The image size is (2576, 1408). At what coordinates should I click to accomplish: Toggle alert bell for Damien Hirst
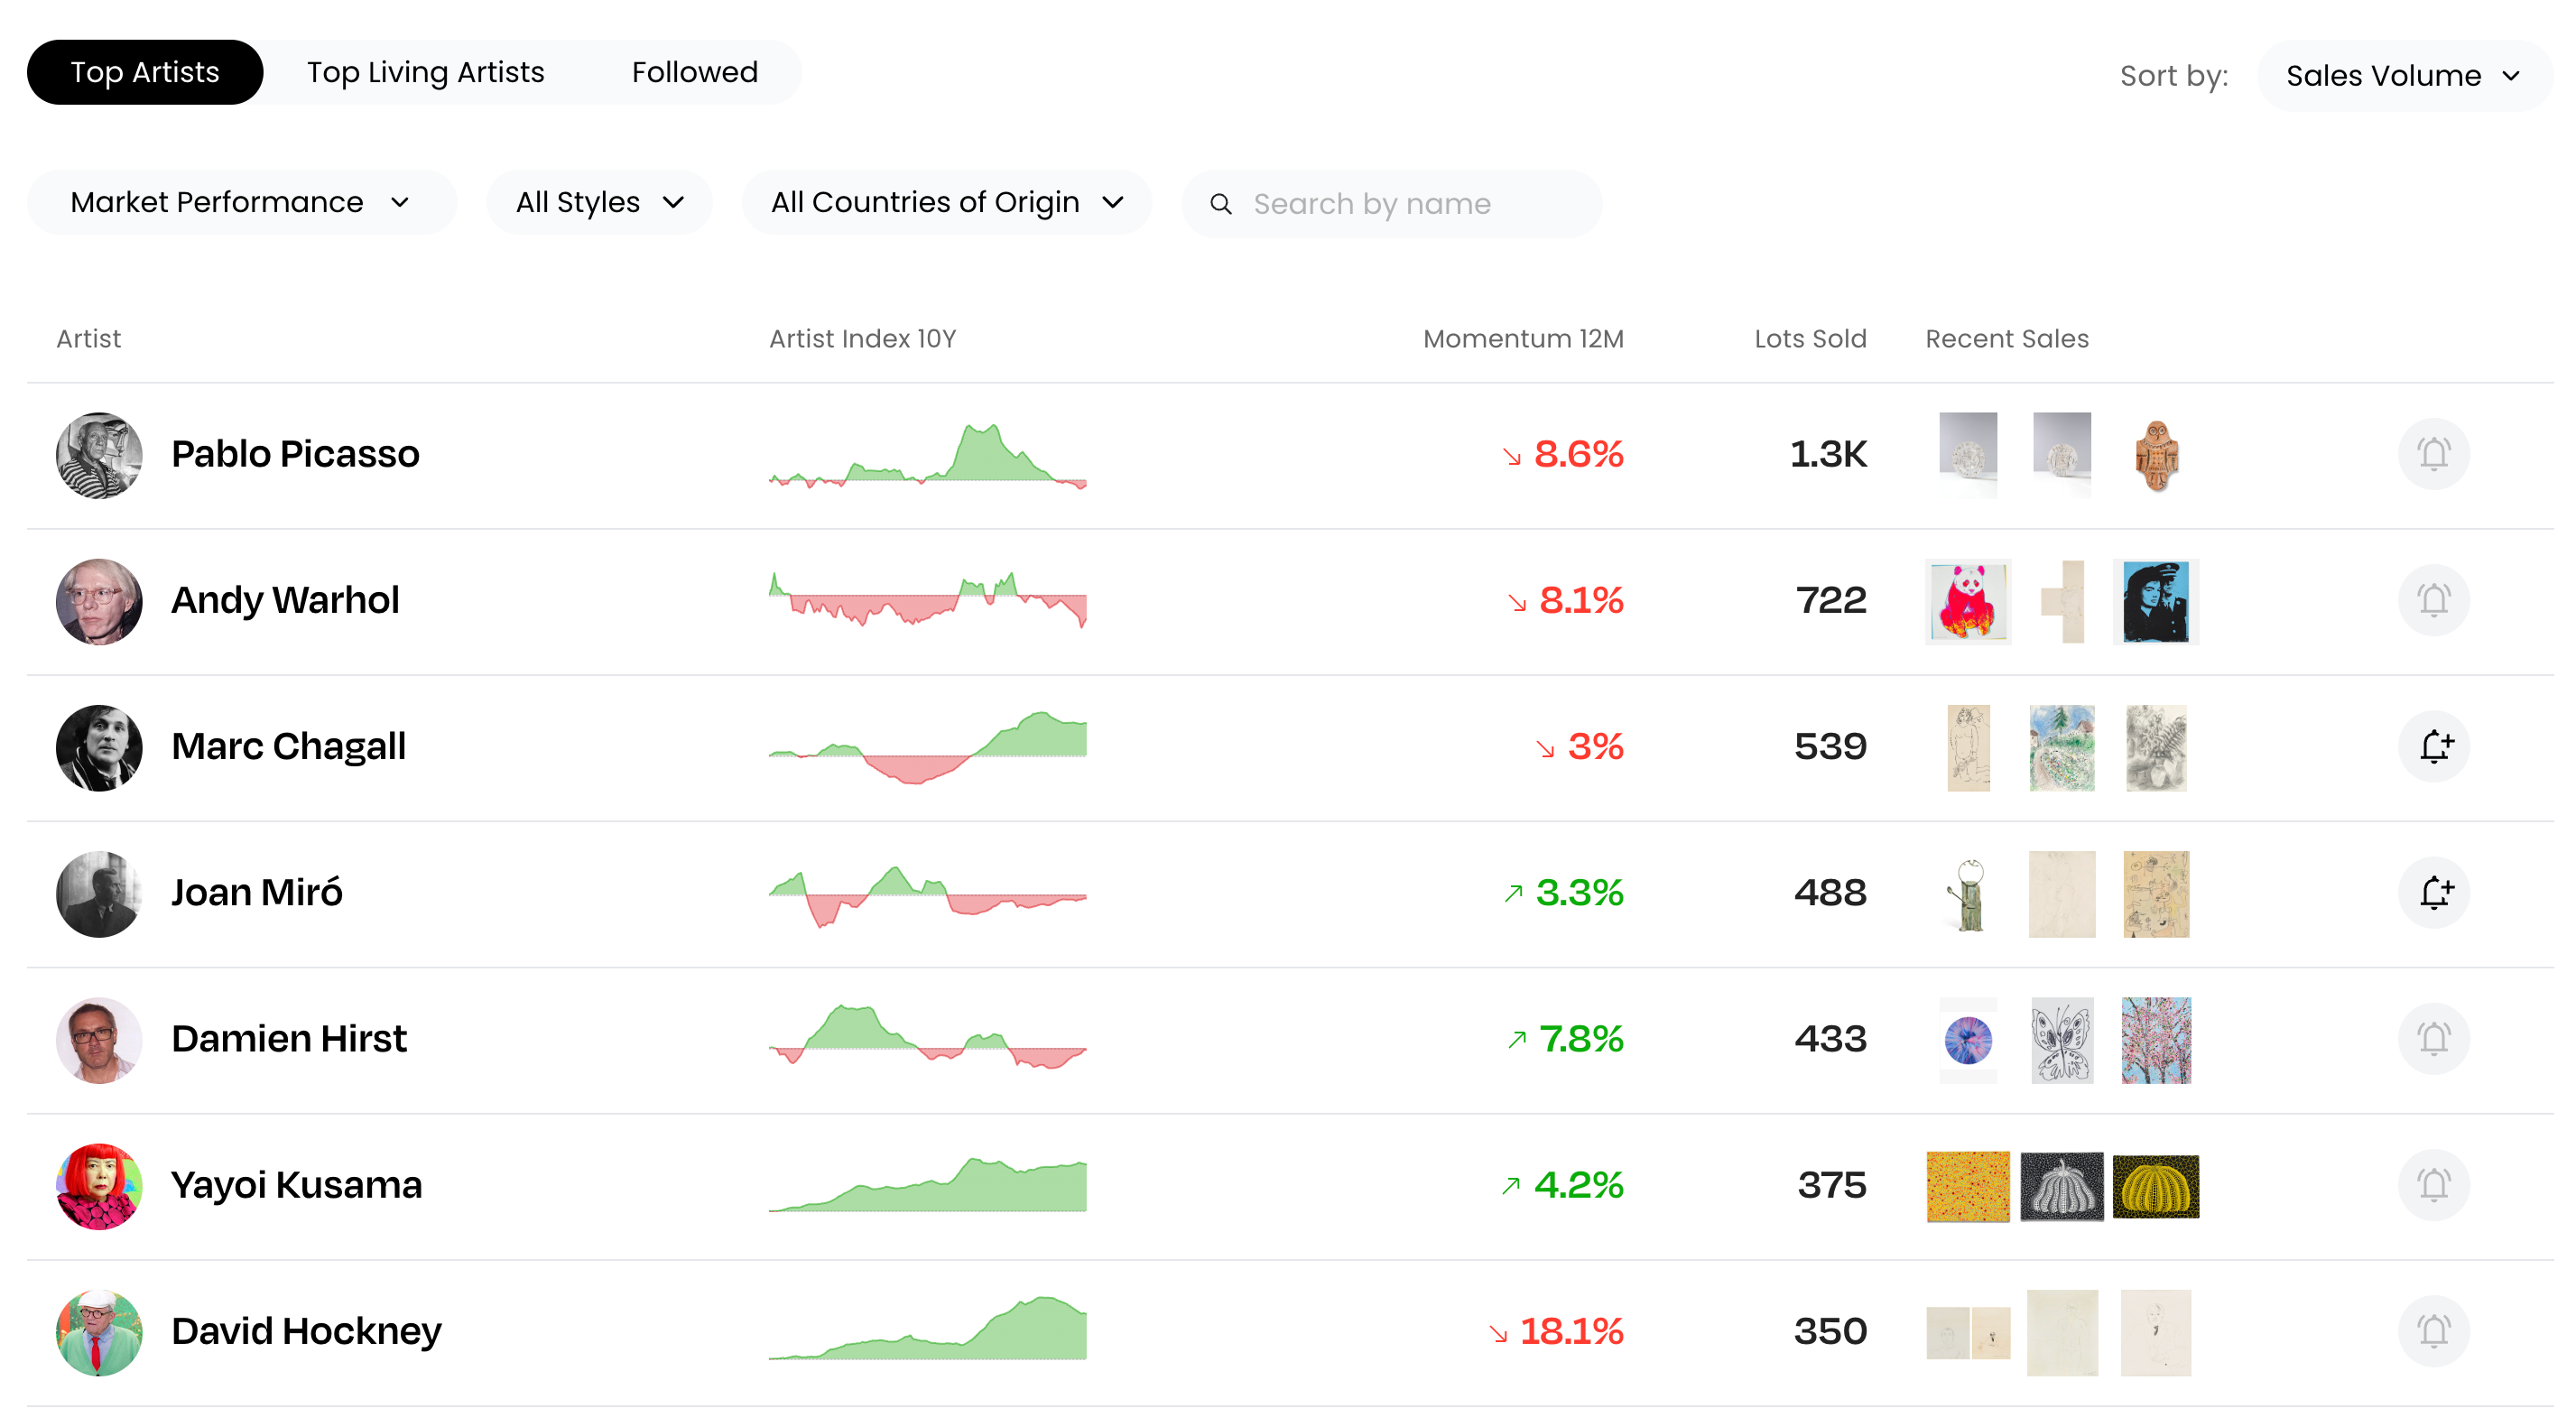pos(2433,1038)
